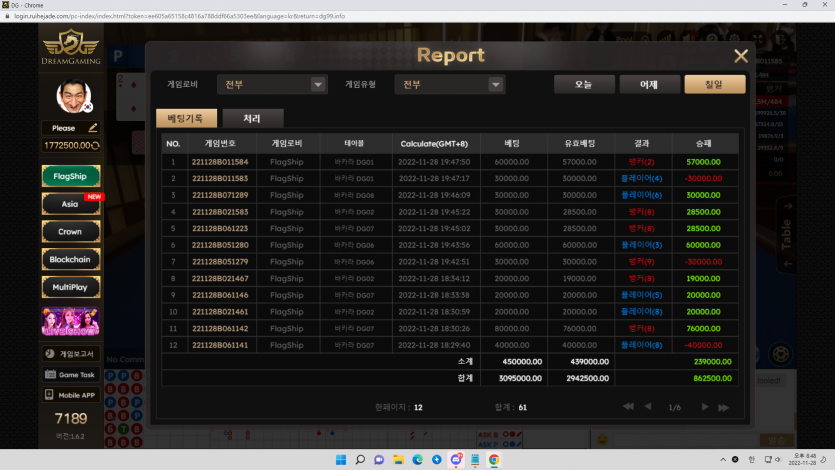The width and height of the screenshot is (835, 470).
Task: Click the 플레이어(4) result in row 2
Action: click(x=641, y=178)
